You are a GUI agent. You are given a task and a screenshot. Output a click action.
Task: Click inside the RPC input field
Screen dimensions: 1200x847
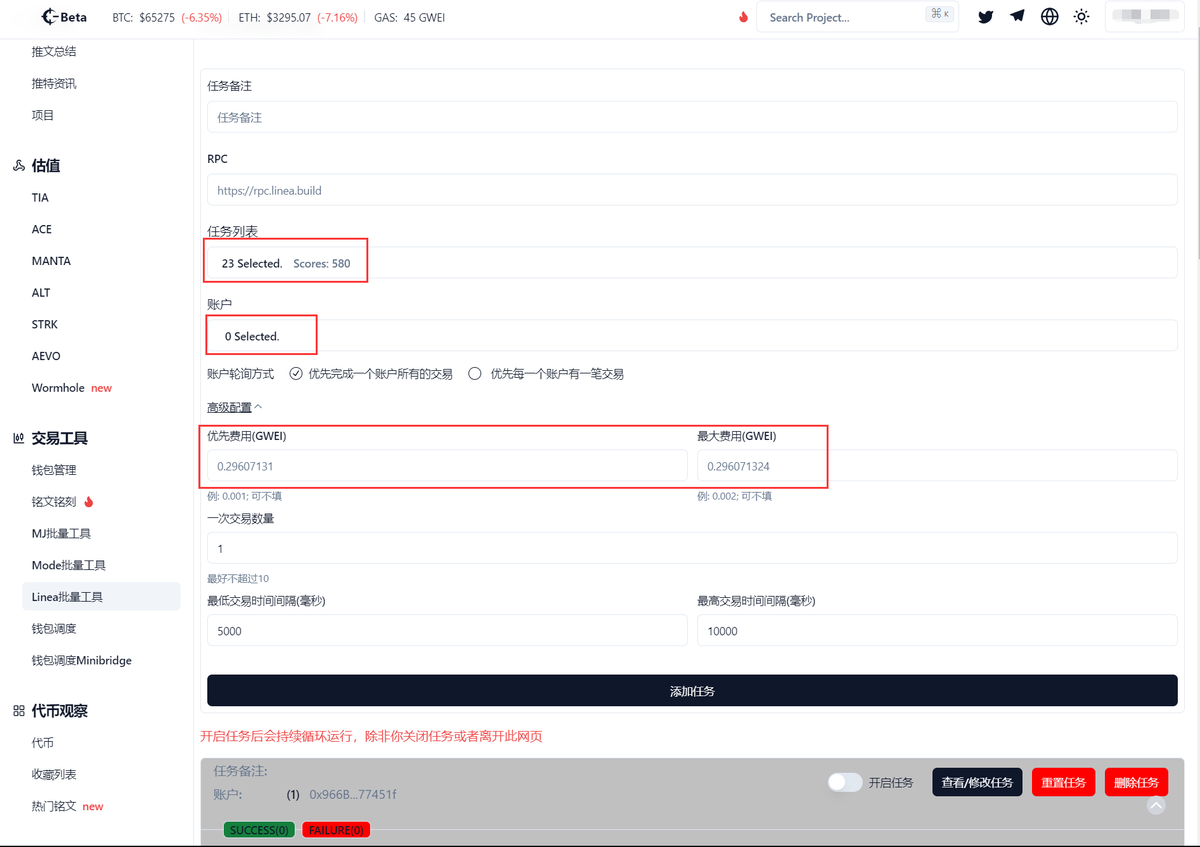coord(692,189)
